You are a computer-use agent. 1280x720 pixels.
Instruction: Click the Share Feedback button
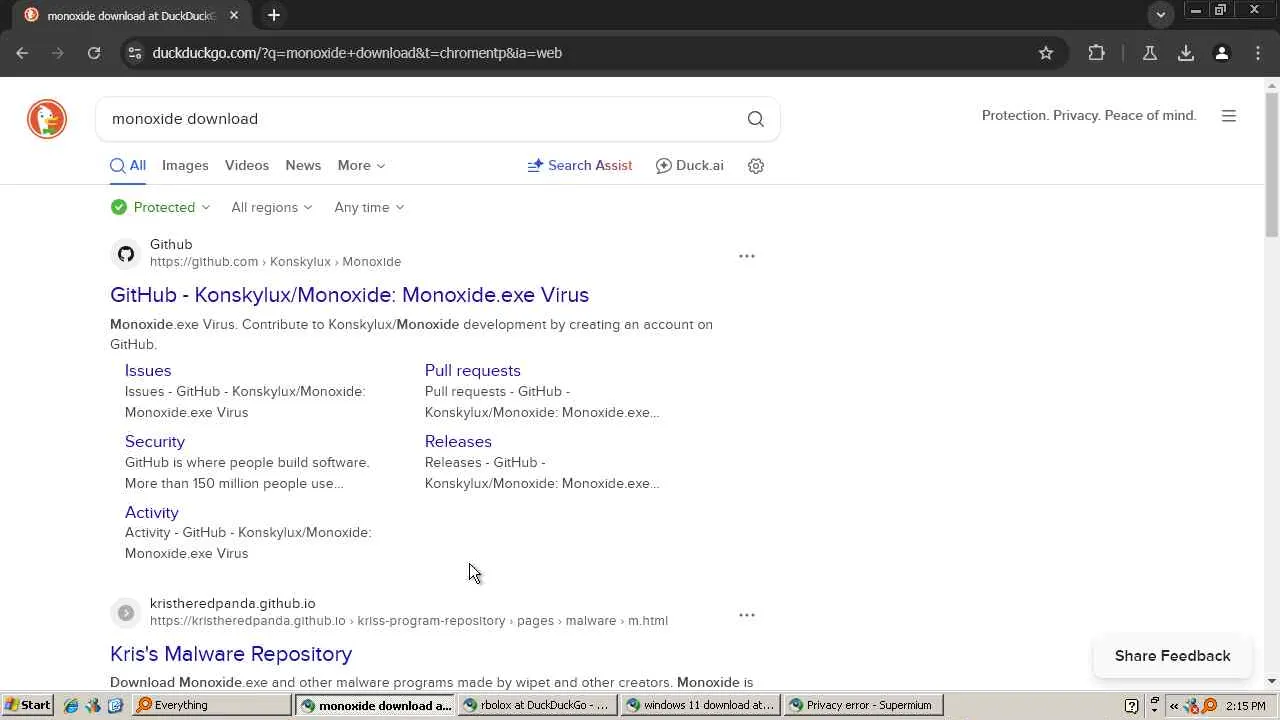pos(1173,656)
